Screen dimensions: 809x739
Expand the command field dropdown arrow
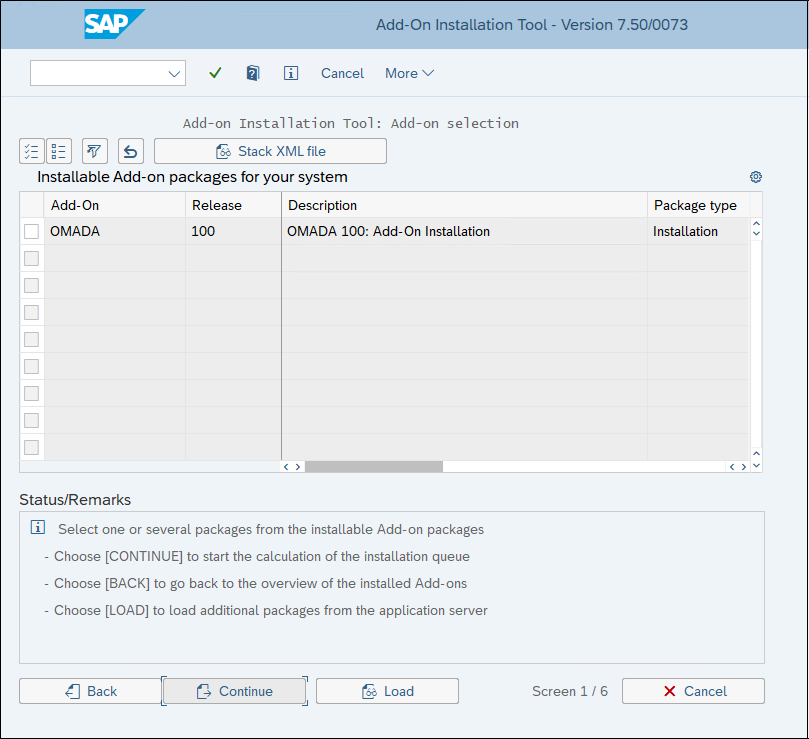[x=174, y=74]
